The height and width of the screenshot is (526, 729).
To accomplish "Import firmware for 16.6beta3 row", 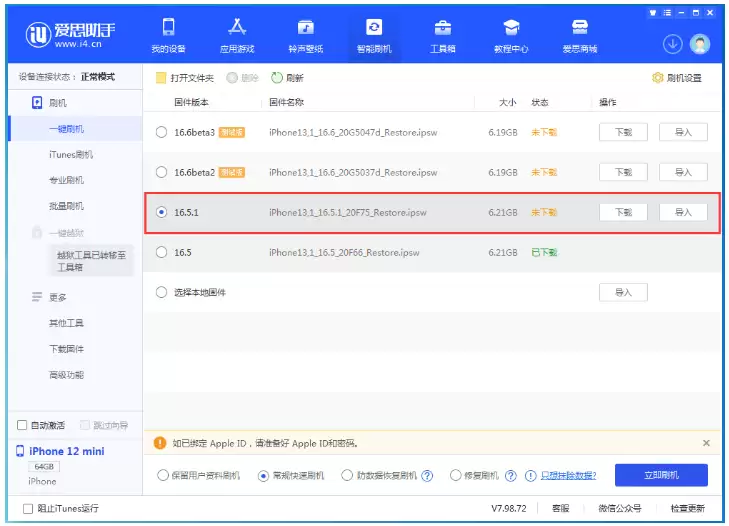I will 683,132.
